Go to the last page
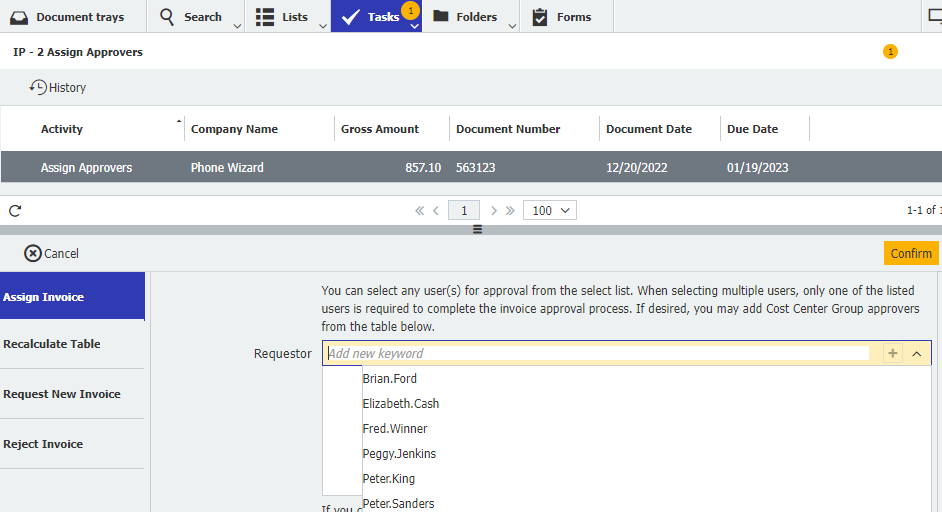 click(x=510, y=210)
